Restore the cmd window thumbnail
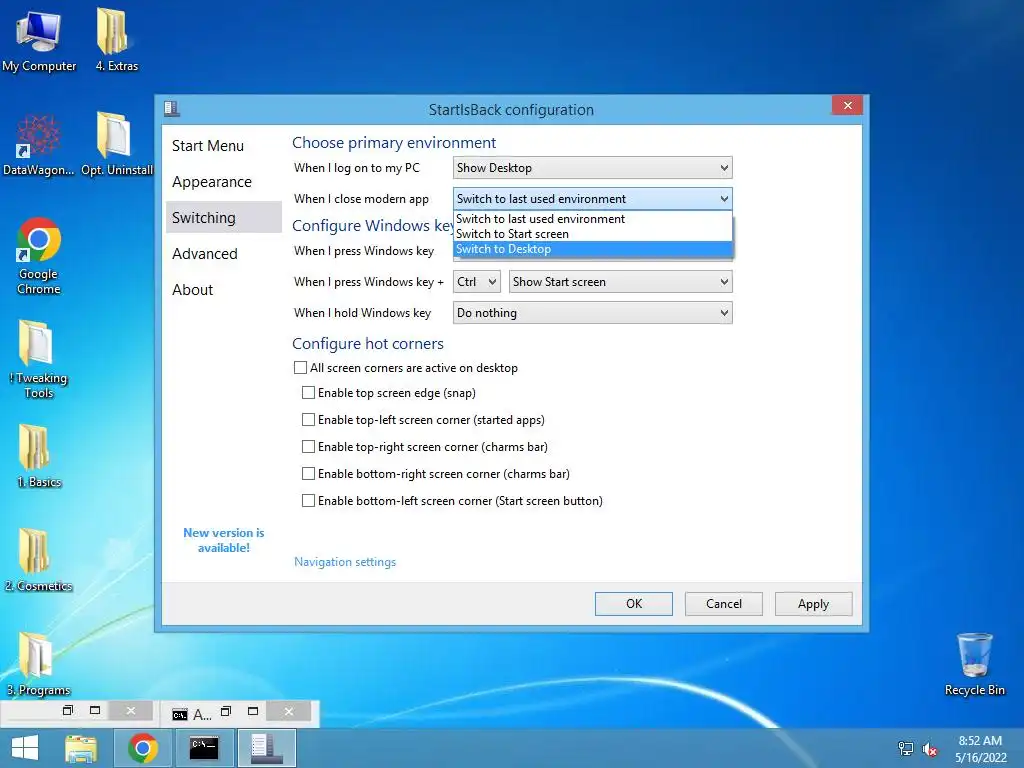Screen dimensions: 1024x768 click(226, 711)
